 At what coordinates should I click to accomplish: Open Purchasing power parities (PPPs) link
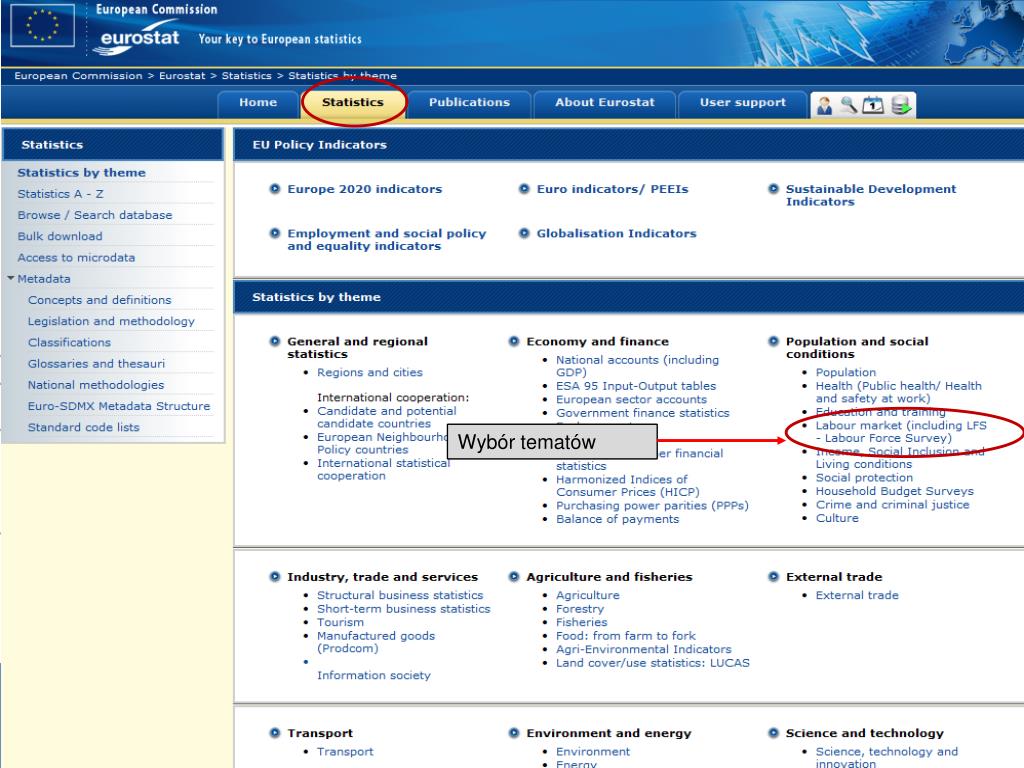click(652, 505)
